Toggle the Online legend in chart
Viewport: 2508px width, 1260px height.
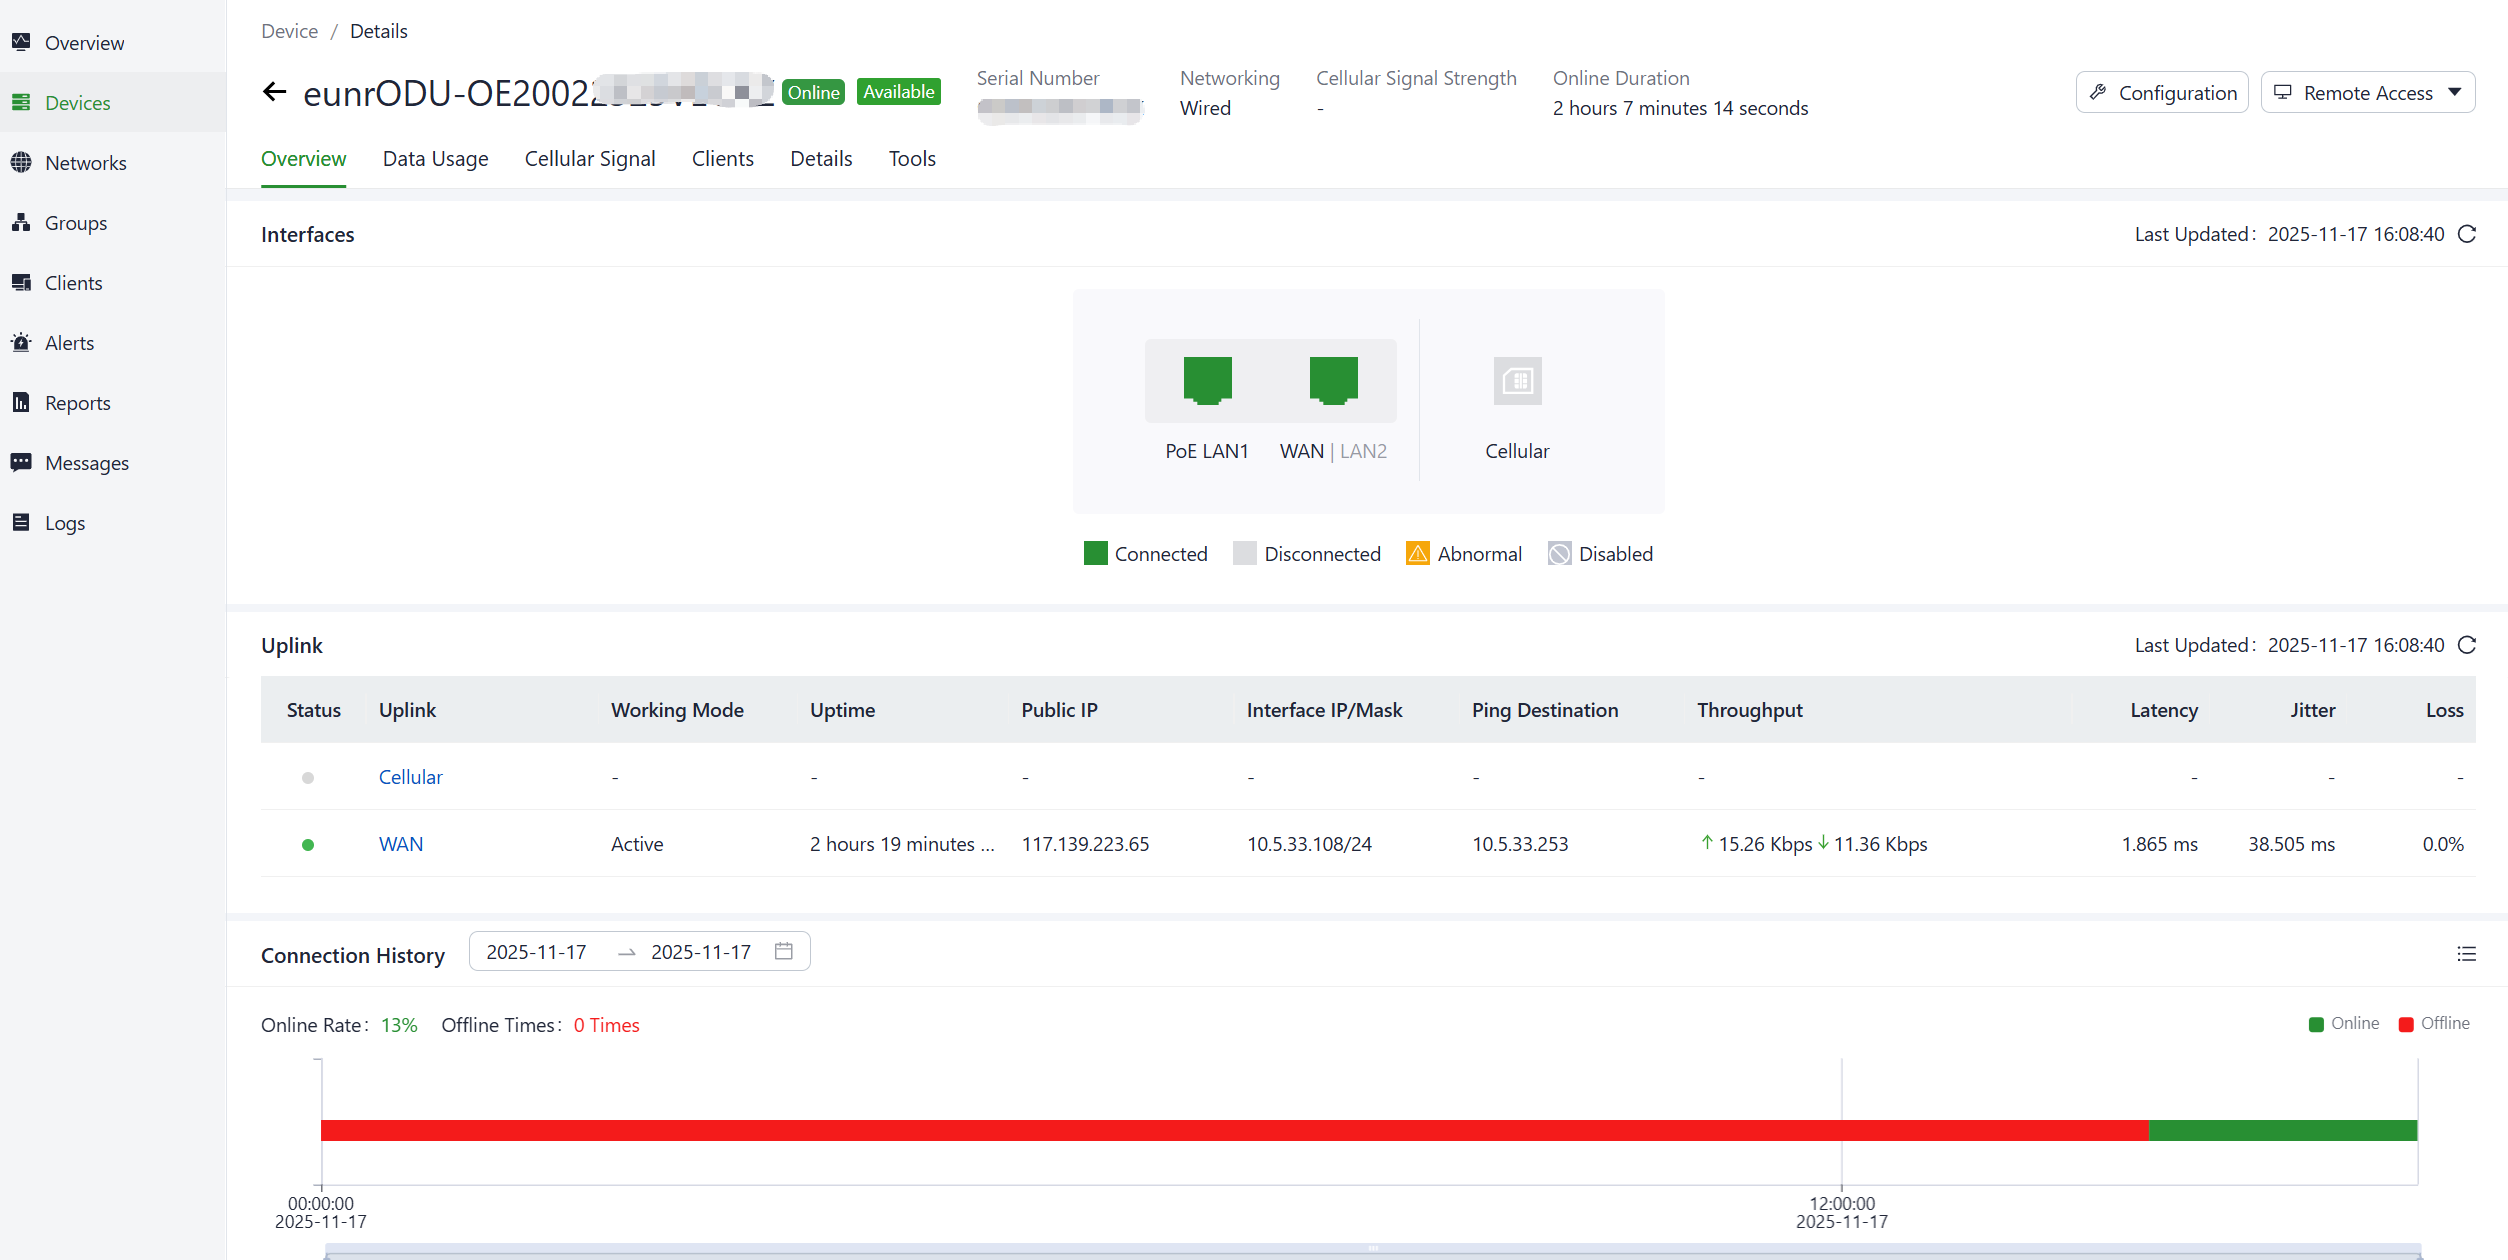pyautogui.click(x=2343, y=1023)
